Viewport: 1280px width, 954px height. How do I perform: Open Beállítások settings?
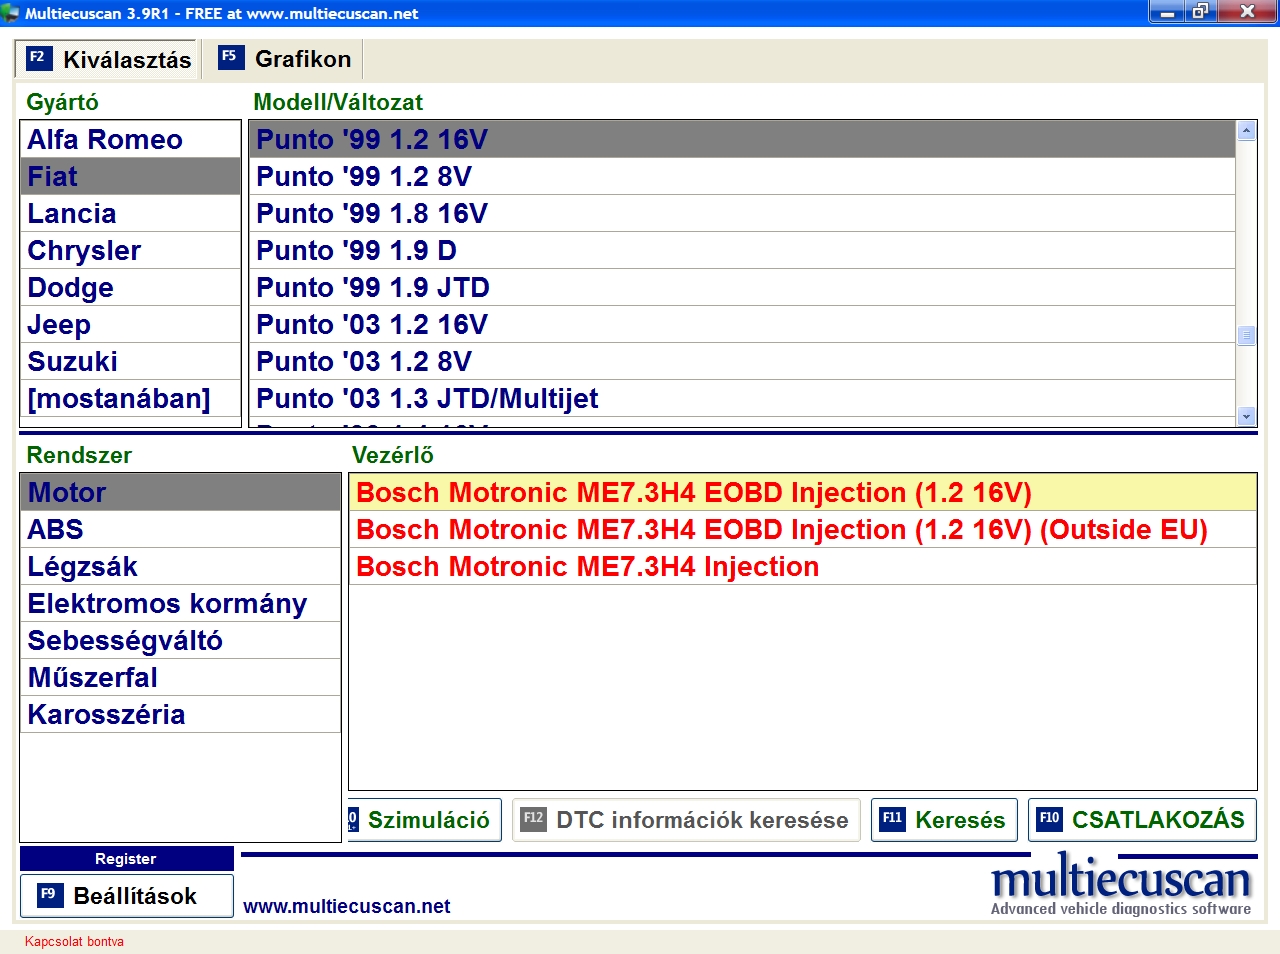click(x=126, y=896)
